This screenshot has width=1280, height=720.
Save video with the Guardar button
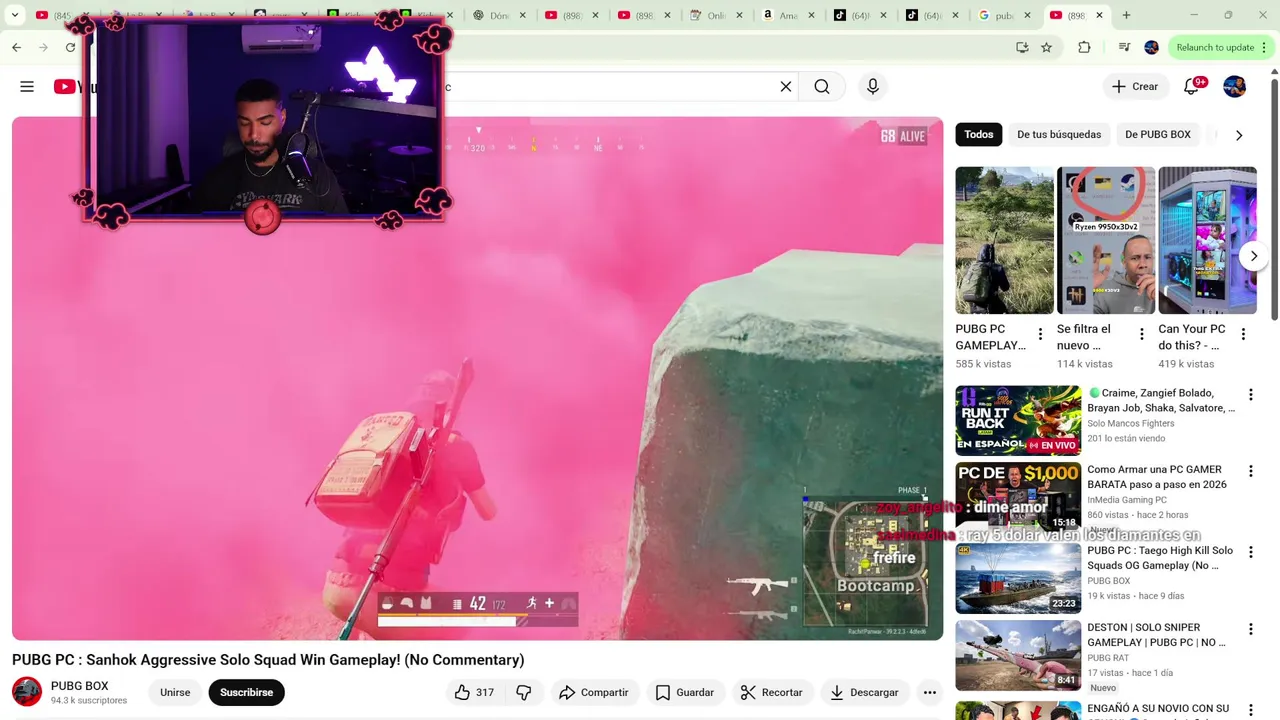pyautogui.click(x=685, y=692)
